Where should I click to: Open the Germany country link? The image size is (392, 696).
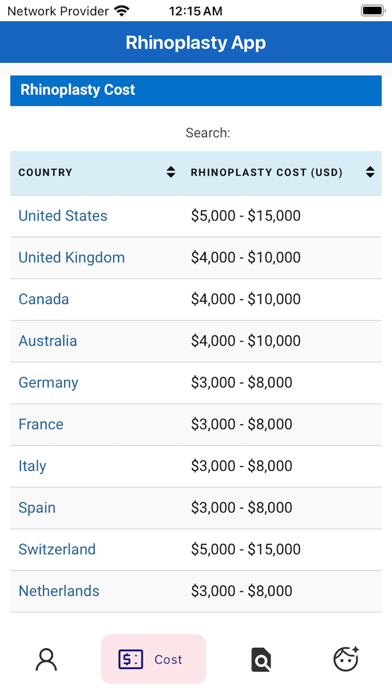point(48,383)
